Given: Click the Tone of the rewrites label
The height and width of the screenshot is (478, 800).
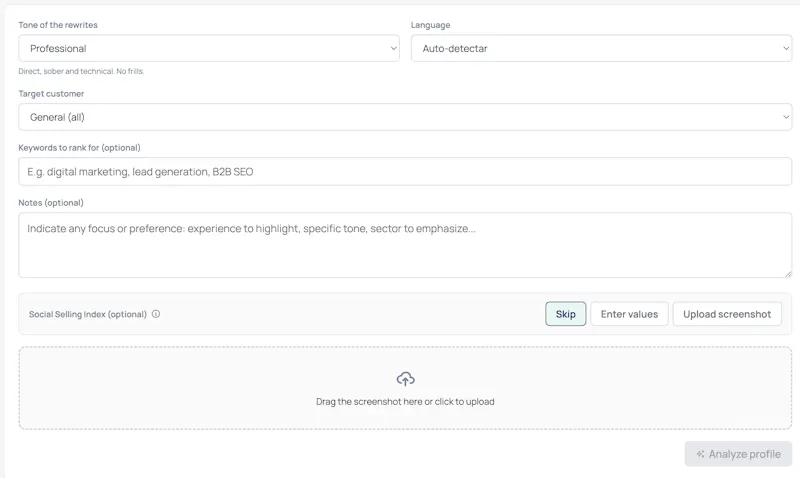Looking at the screenshot, I should (58, 25).
